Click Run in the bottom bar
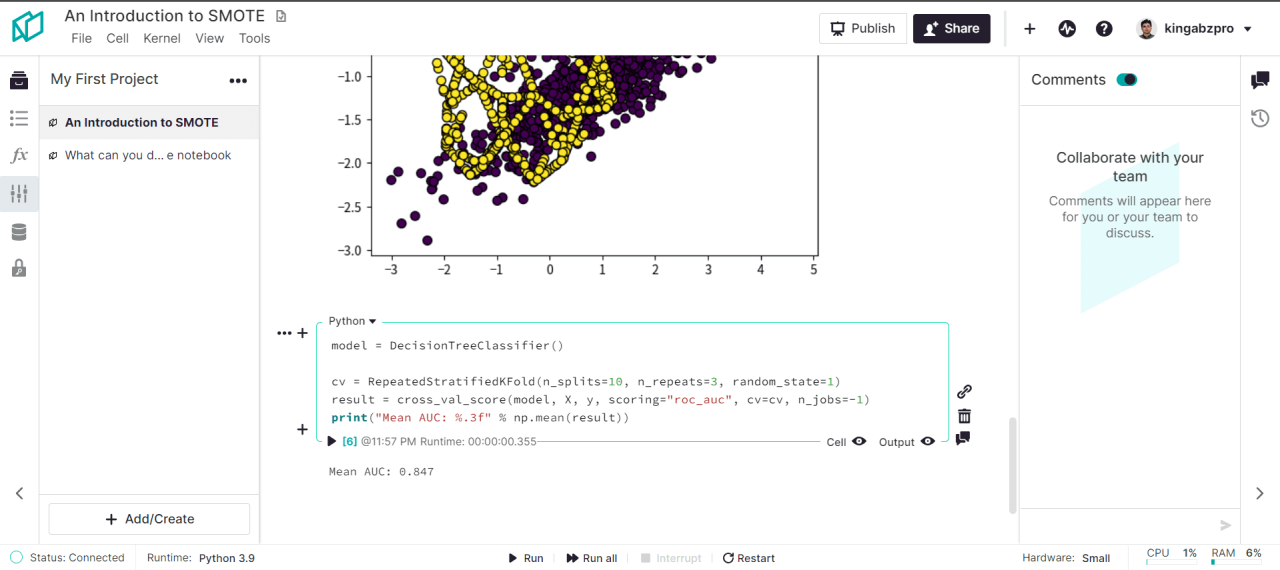This screenshot has height=570, width=1280. point(526,558)
